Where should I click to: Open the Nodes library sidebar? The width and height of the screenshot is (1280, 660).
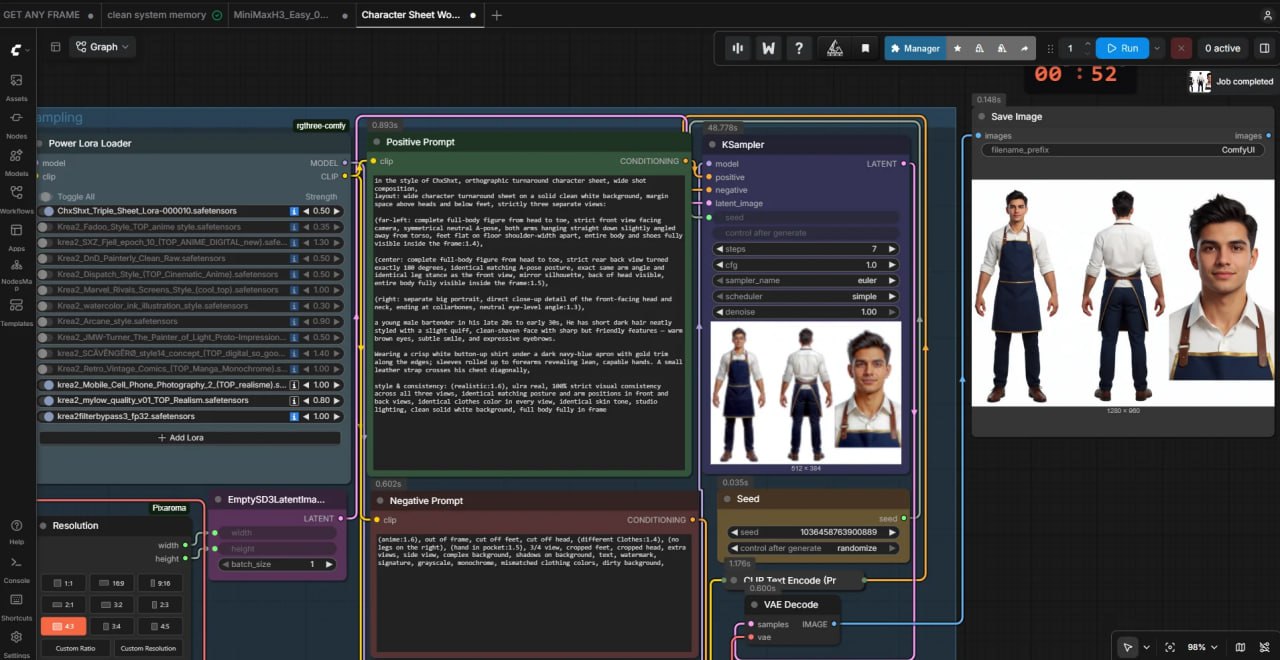16,124
